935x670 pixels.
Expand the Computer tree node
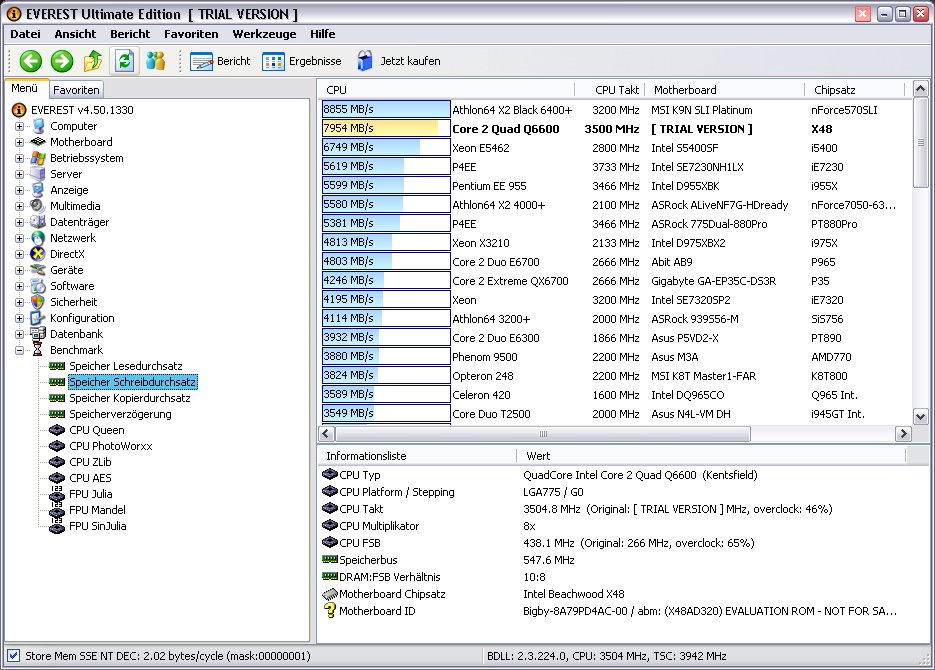point(20,126)
